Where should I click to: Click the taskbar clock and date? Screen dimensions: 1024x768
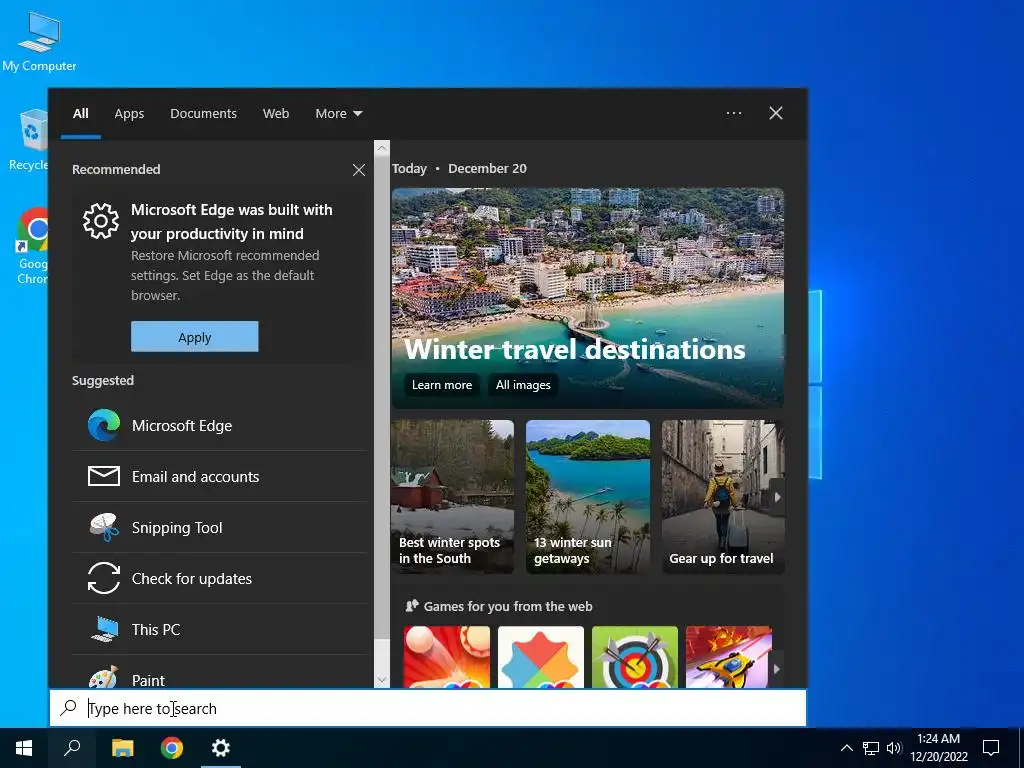click(938, 748)
